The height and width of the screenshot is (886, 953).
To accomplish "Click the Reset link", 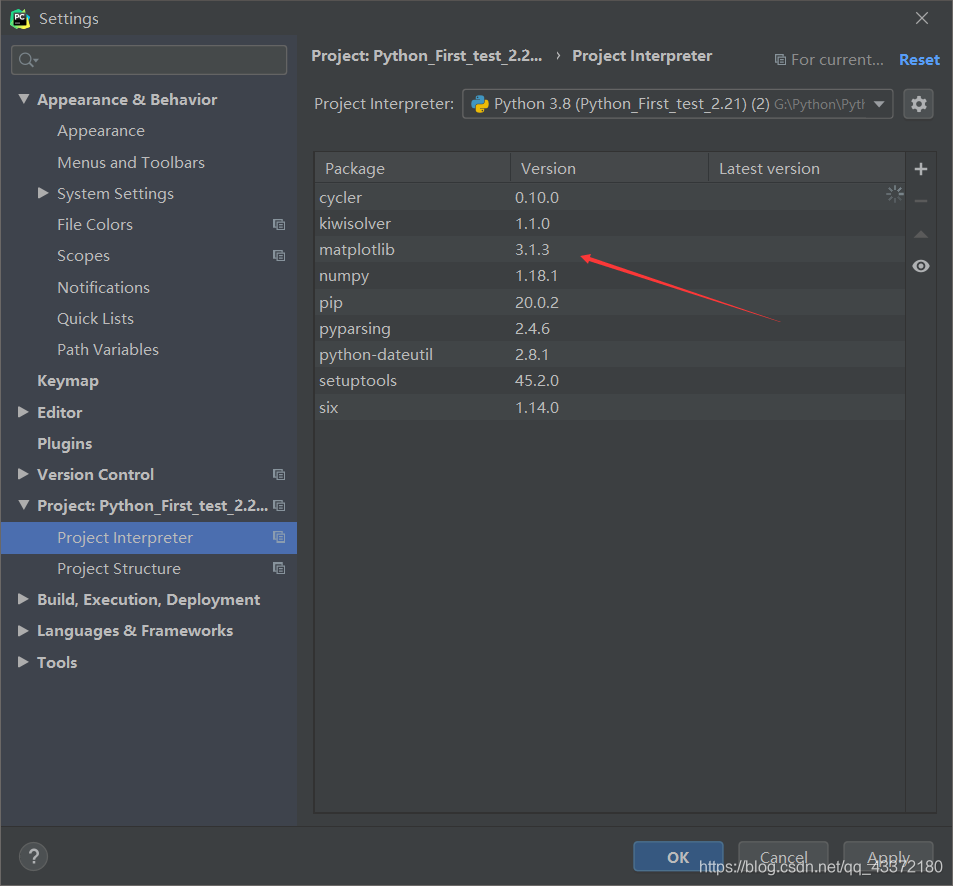I will pos(919,60).
